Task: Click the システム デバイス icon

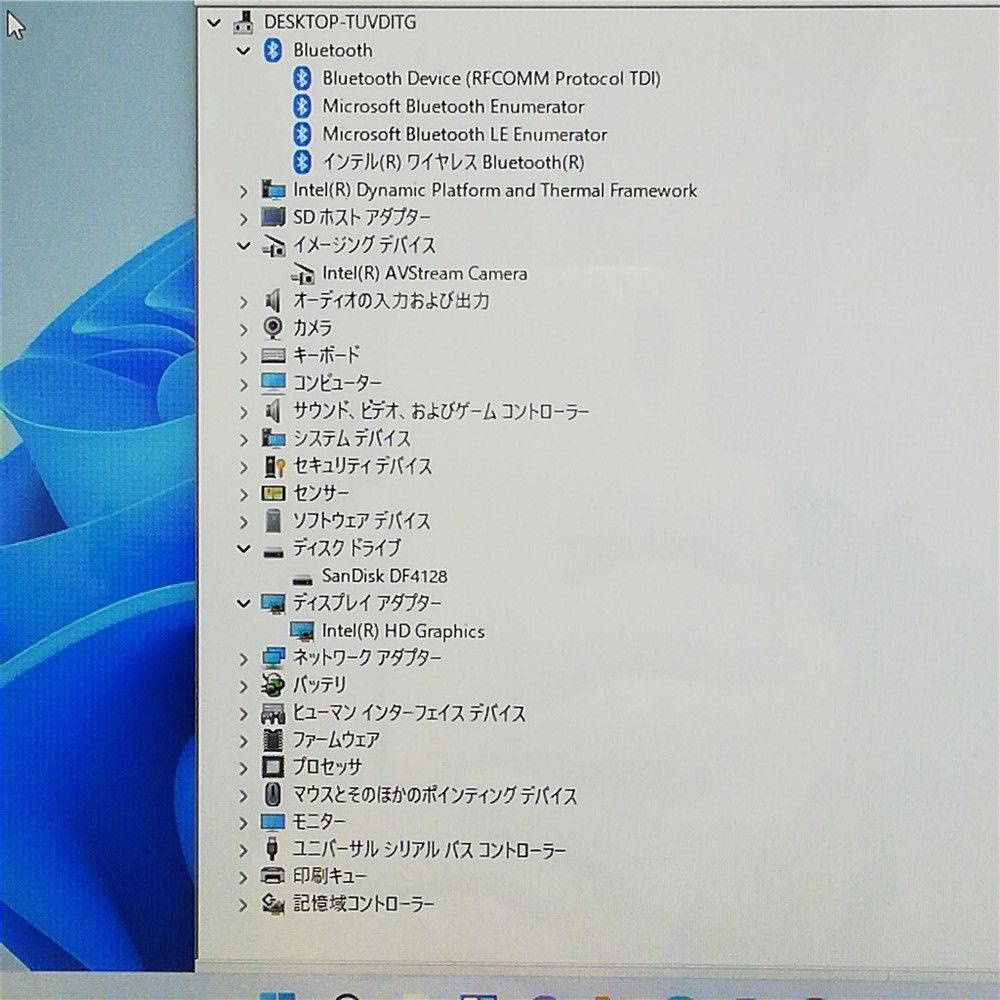Action: pos(273,438)
